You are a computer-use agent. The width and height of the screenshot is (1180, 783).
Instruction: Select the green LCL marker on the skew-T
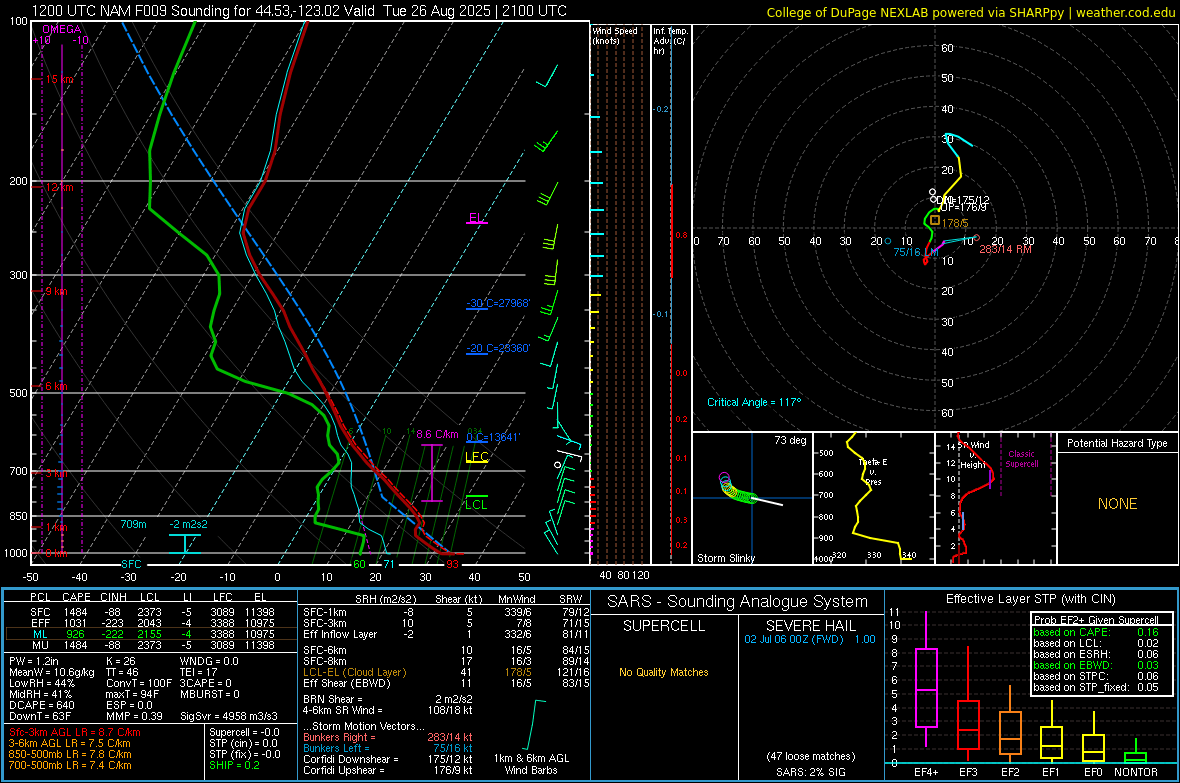pyautogui.click(x=476, y=504)
